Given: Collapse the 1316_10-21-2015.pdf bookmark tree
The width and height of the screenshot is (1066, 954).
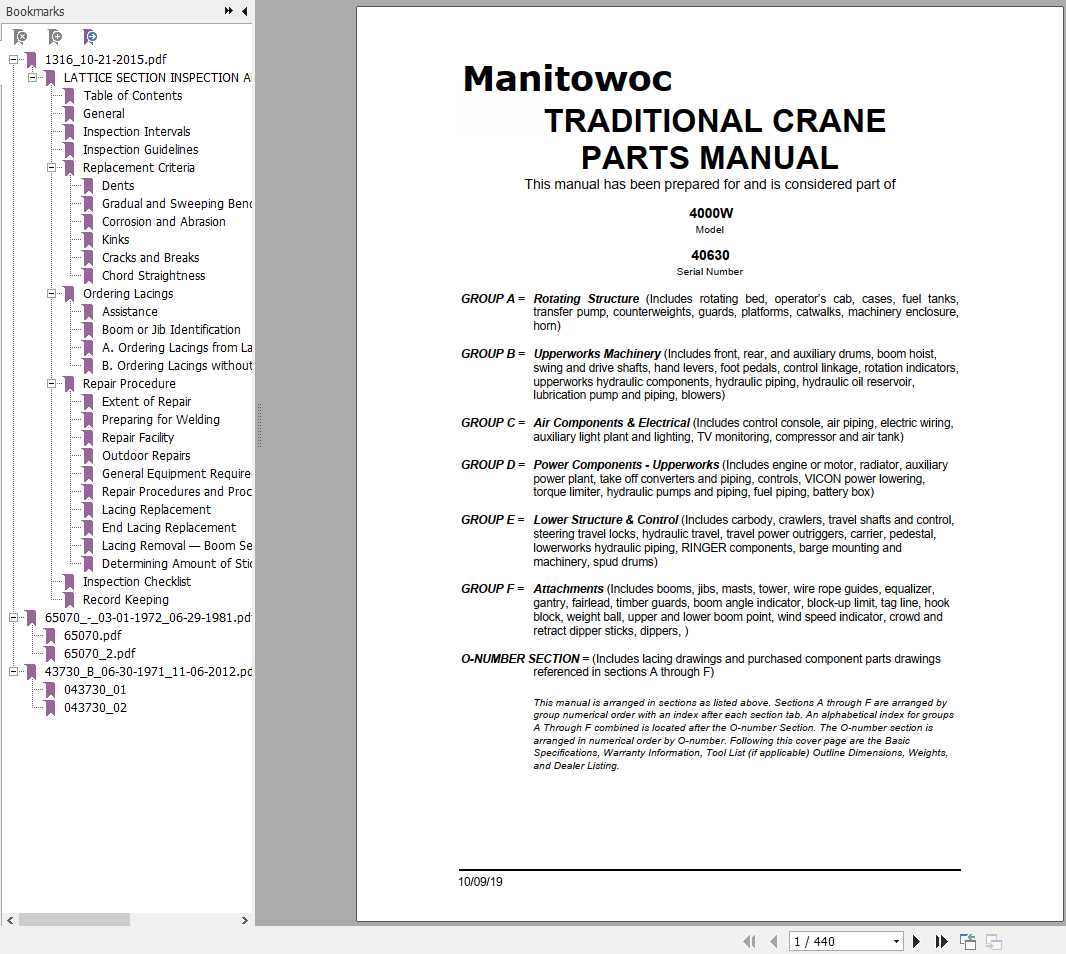Looking at the screenshot, I should pyautogui.click(x=12, y=59).
